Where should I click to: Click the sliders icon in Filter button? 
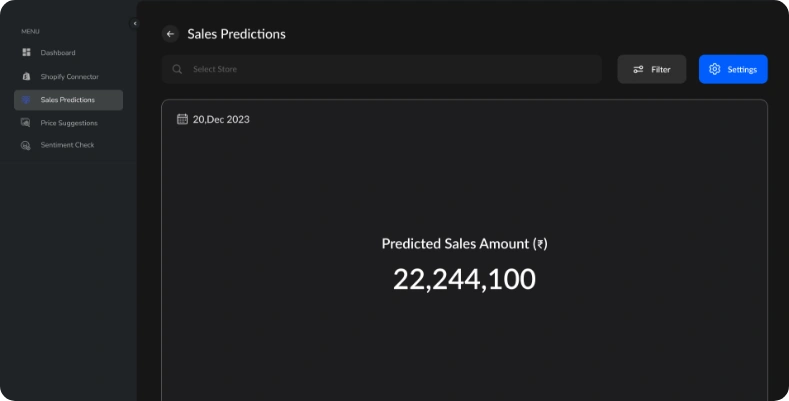point(638,69)
